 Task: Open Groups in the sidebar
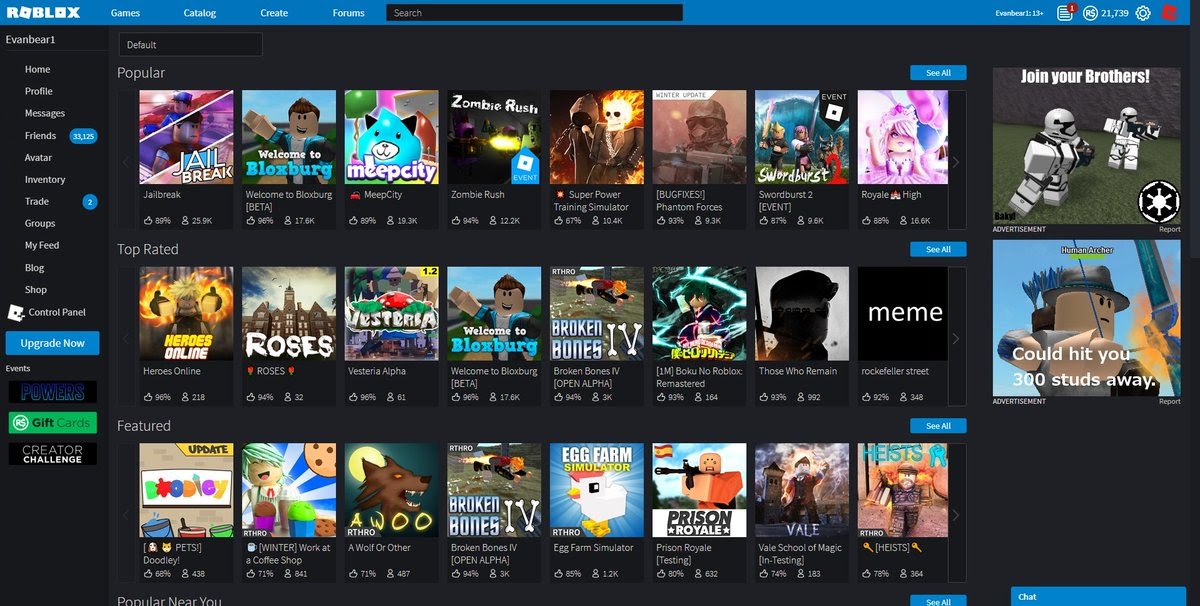pyautogui.click(x=40, y=224)
